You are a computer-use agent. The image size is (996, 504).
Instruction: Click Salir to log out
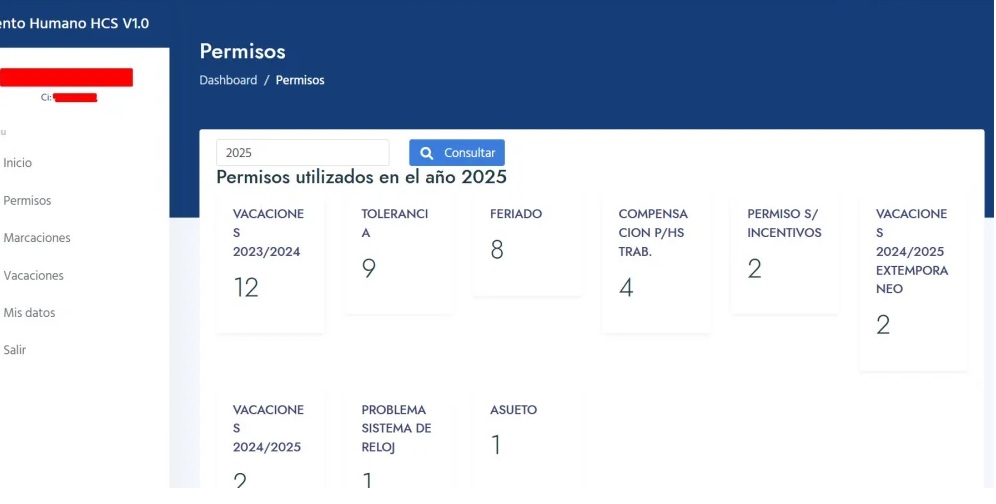point(15,350)
